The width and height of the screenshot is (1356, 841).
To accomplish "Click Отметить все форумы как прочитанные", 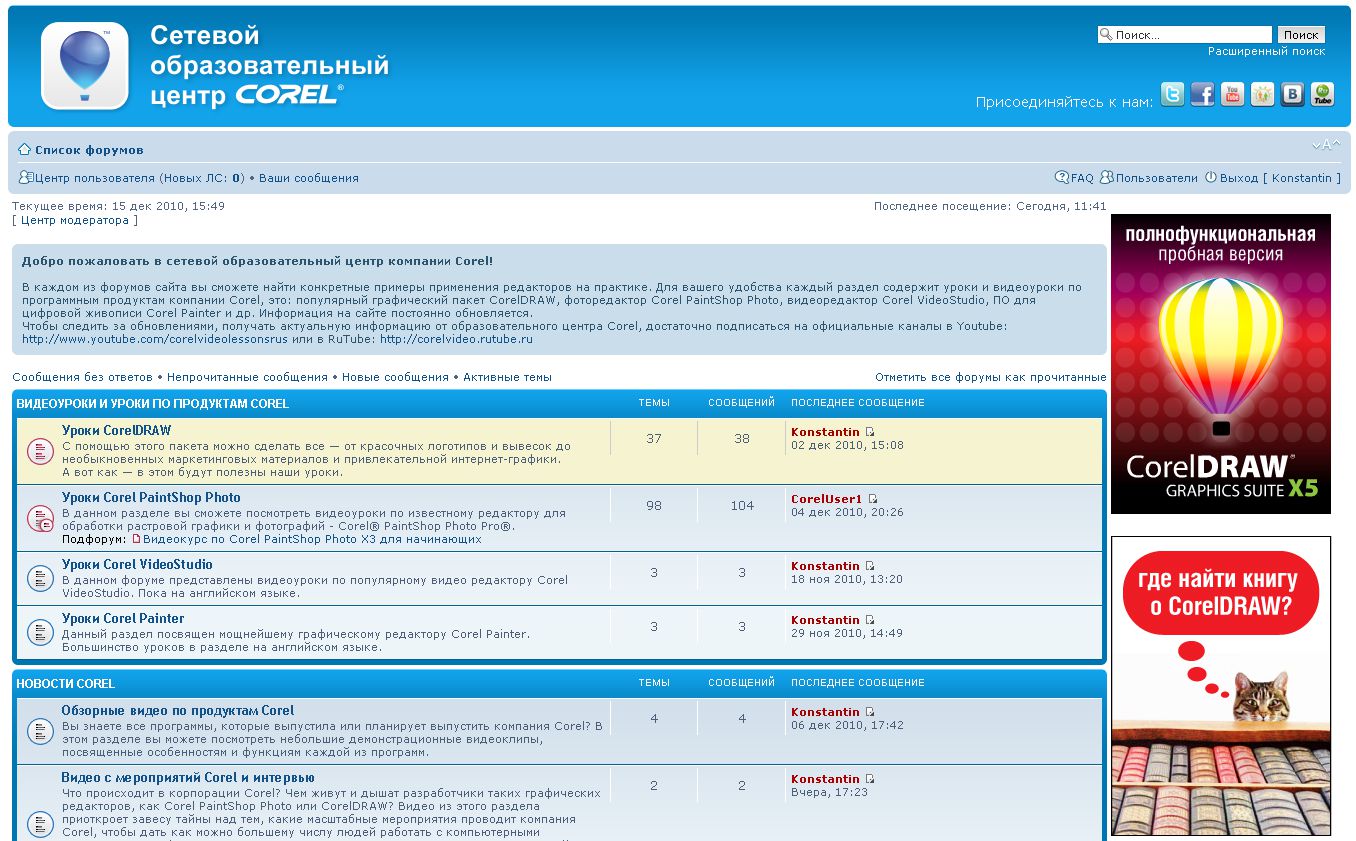I will 990,377.
